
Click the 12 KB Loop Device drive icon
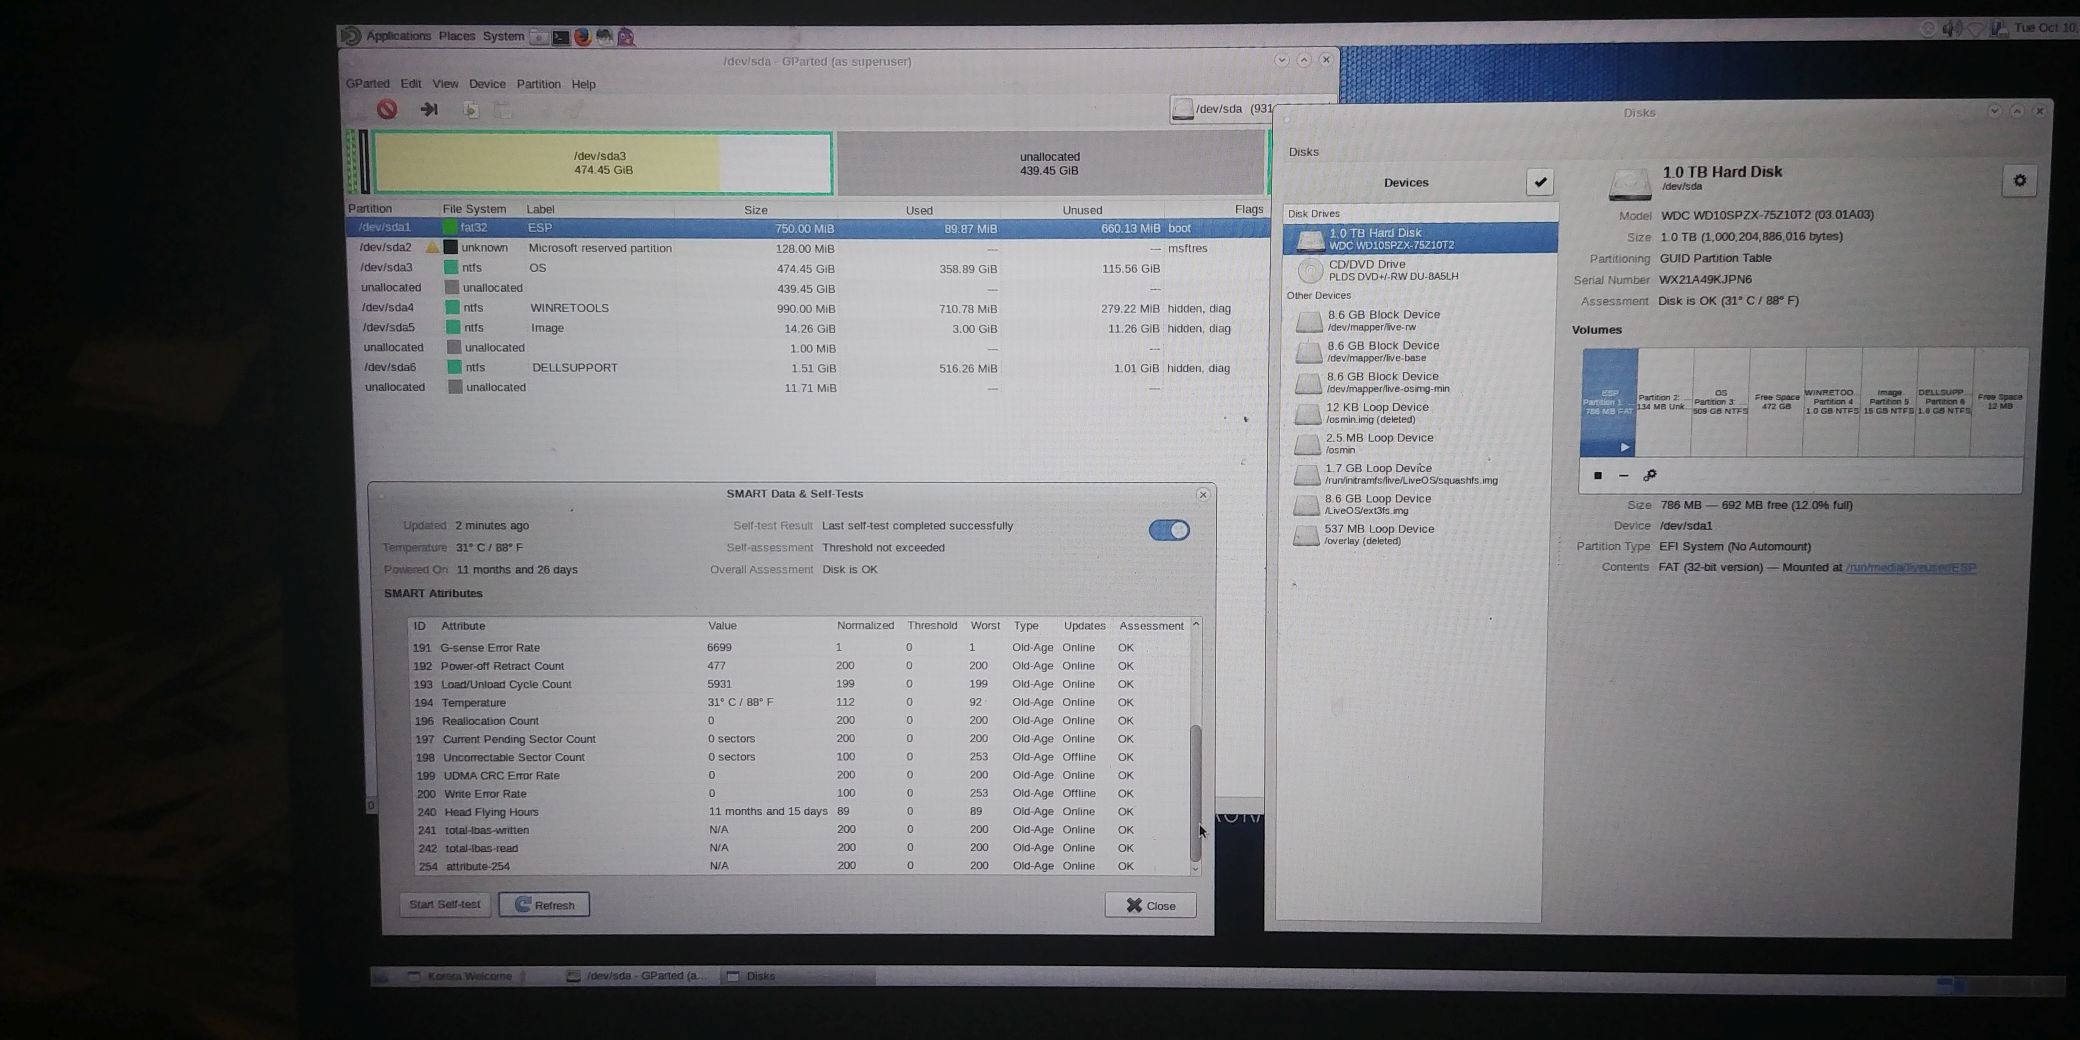pyautogui.click(x=1307, y=413)
